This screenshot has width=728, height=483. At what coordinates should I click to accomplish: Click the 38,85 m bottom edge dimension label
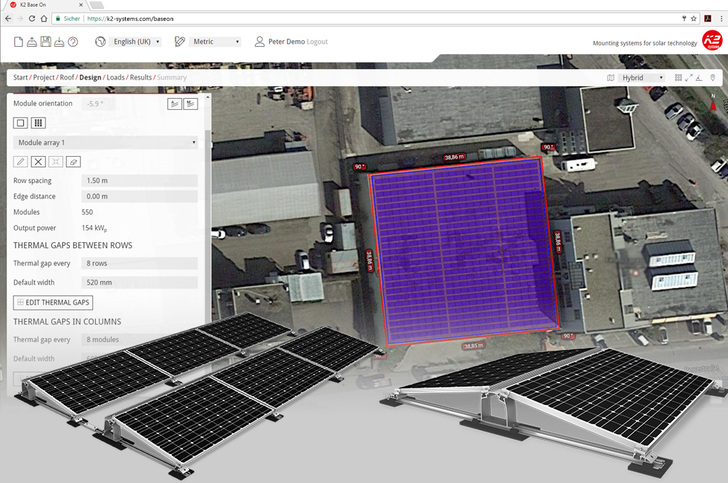coord(474,346)
